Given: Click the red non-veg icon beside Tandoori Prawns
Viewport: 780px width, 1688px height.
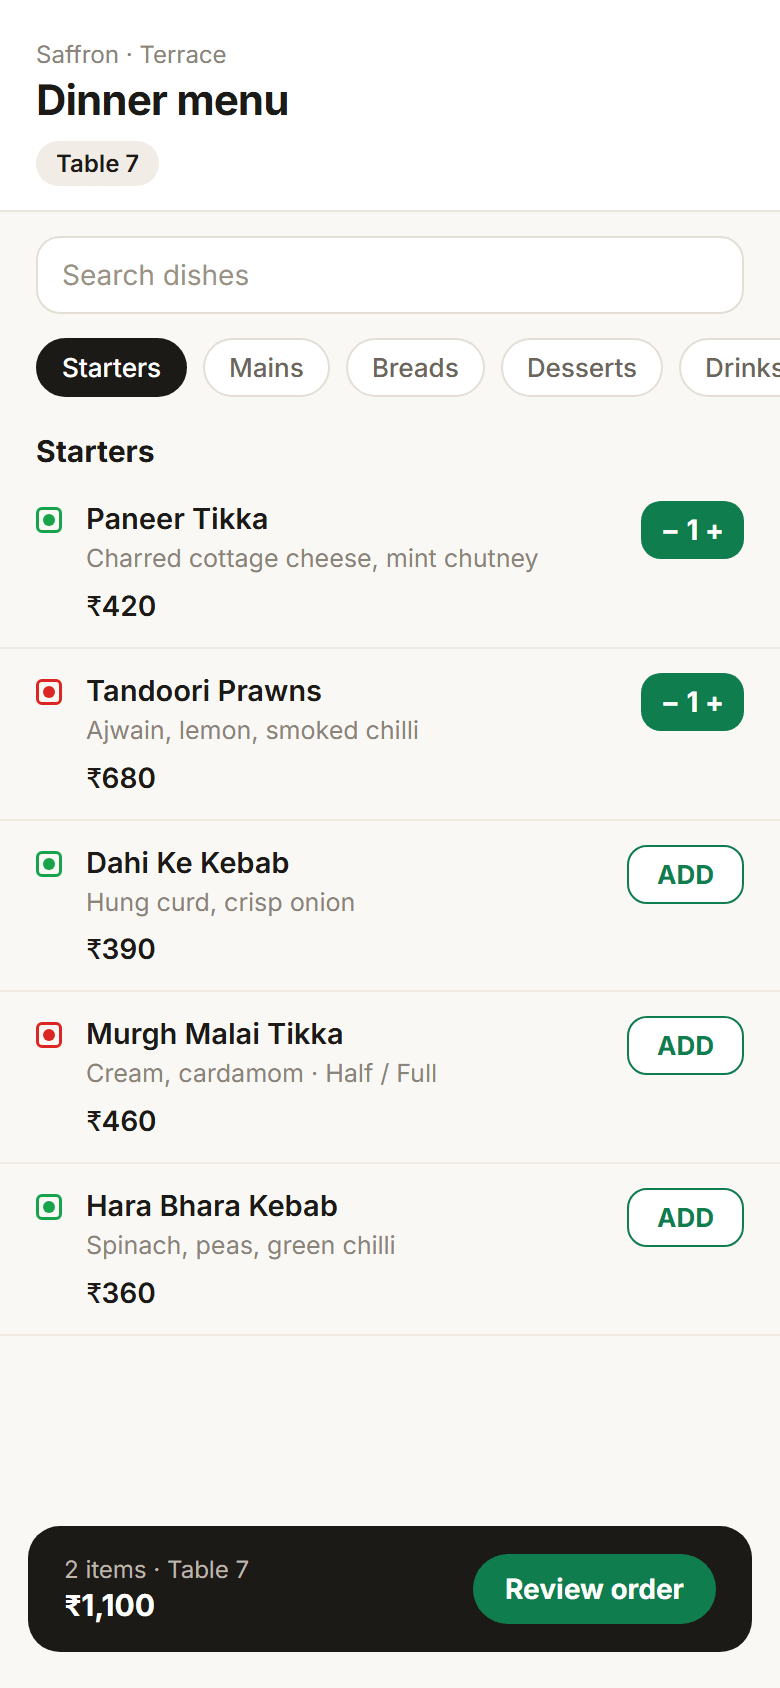Looking at the screenshot, I should pos(49,692).
